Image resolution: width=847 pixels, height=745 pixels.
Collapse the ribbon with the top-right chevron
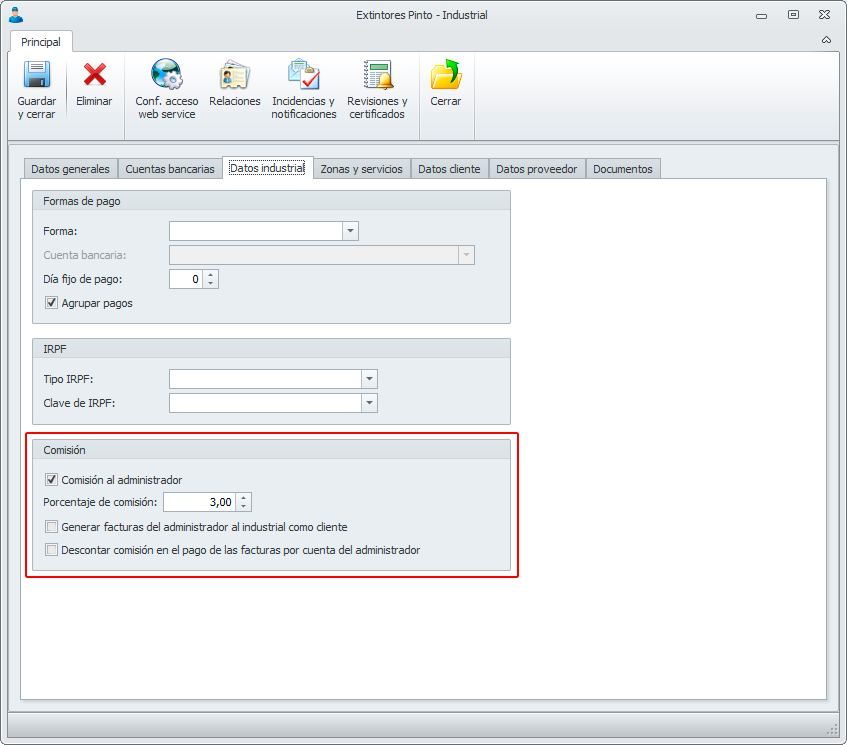pyautogui.click(x=826, y=40)
